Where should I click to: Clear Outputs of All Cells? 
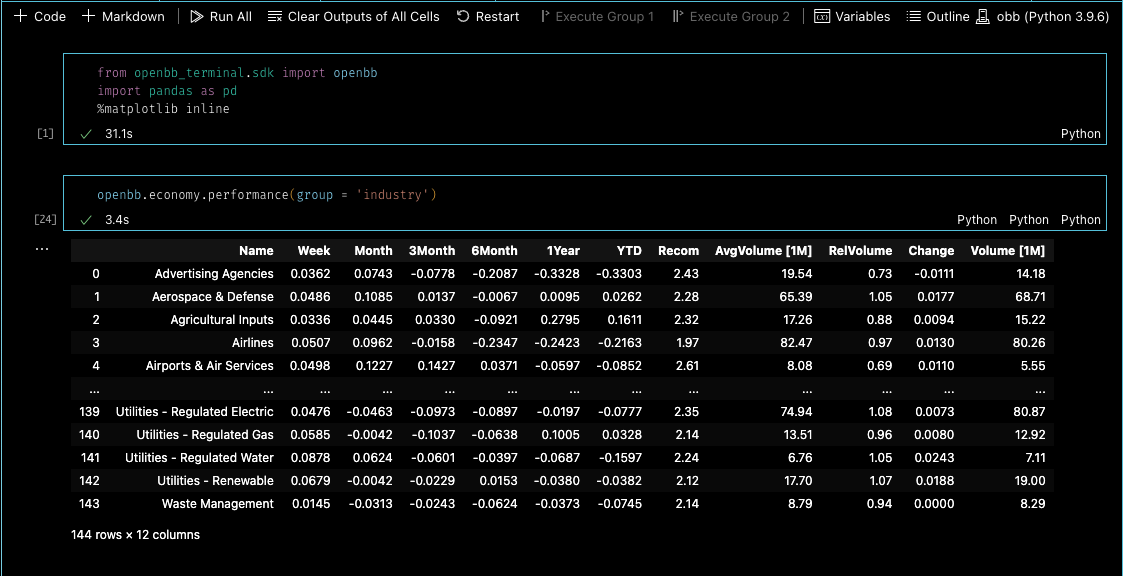(354, 16)
